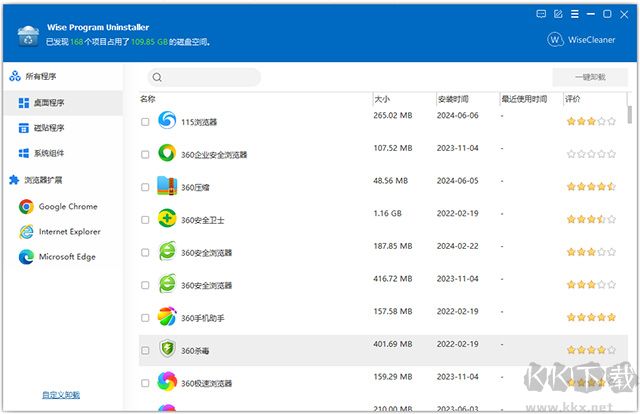Check the box for 360企业安全浏览器
This screenshot has width=640, height=414.
pos(145,154)
